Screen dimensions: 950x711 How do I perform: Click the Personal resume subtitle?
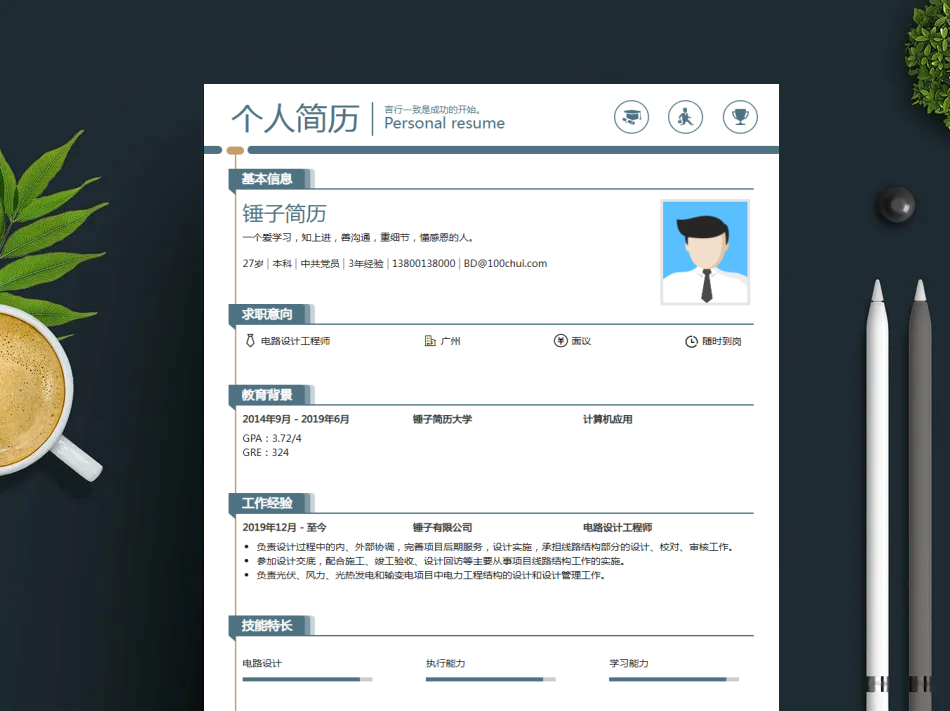[444, 124]
